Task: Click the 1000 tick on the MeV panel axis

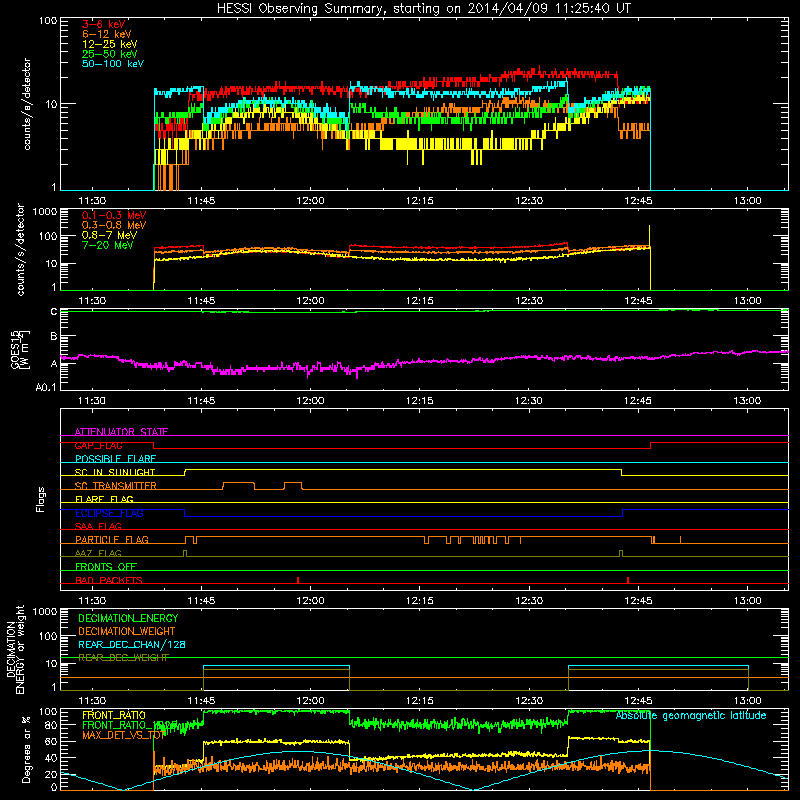Action: 45,212
